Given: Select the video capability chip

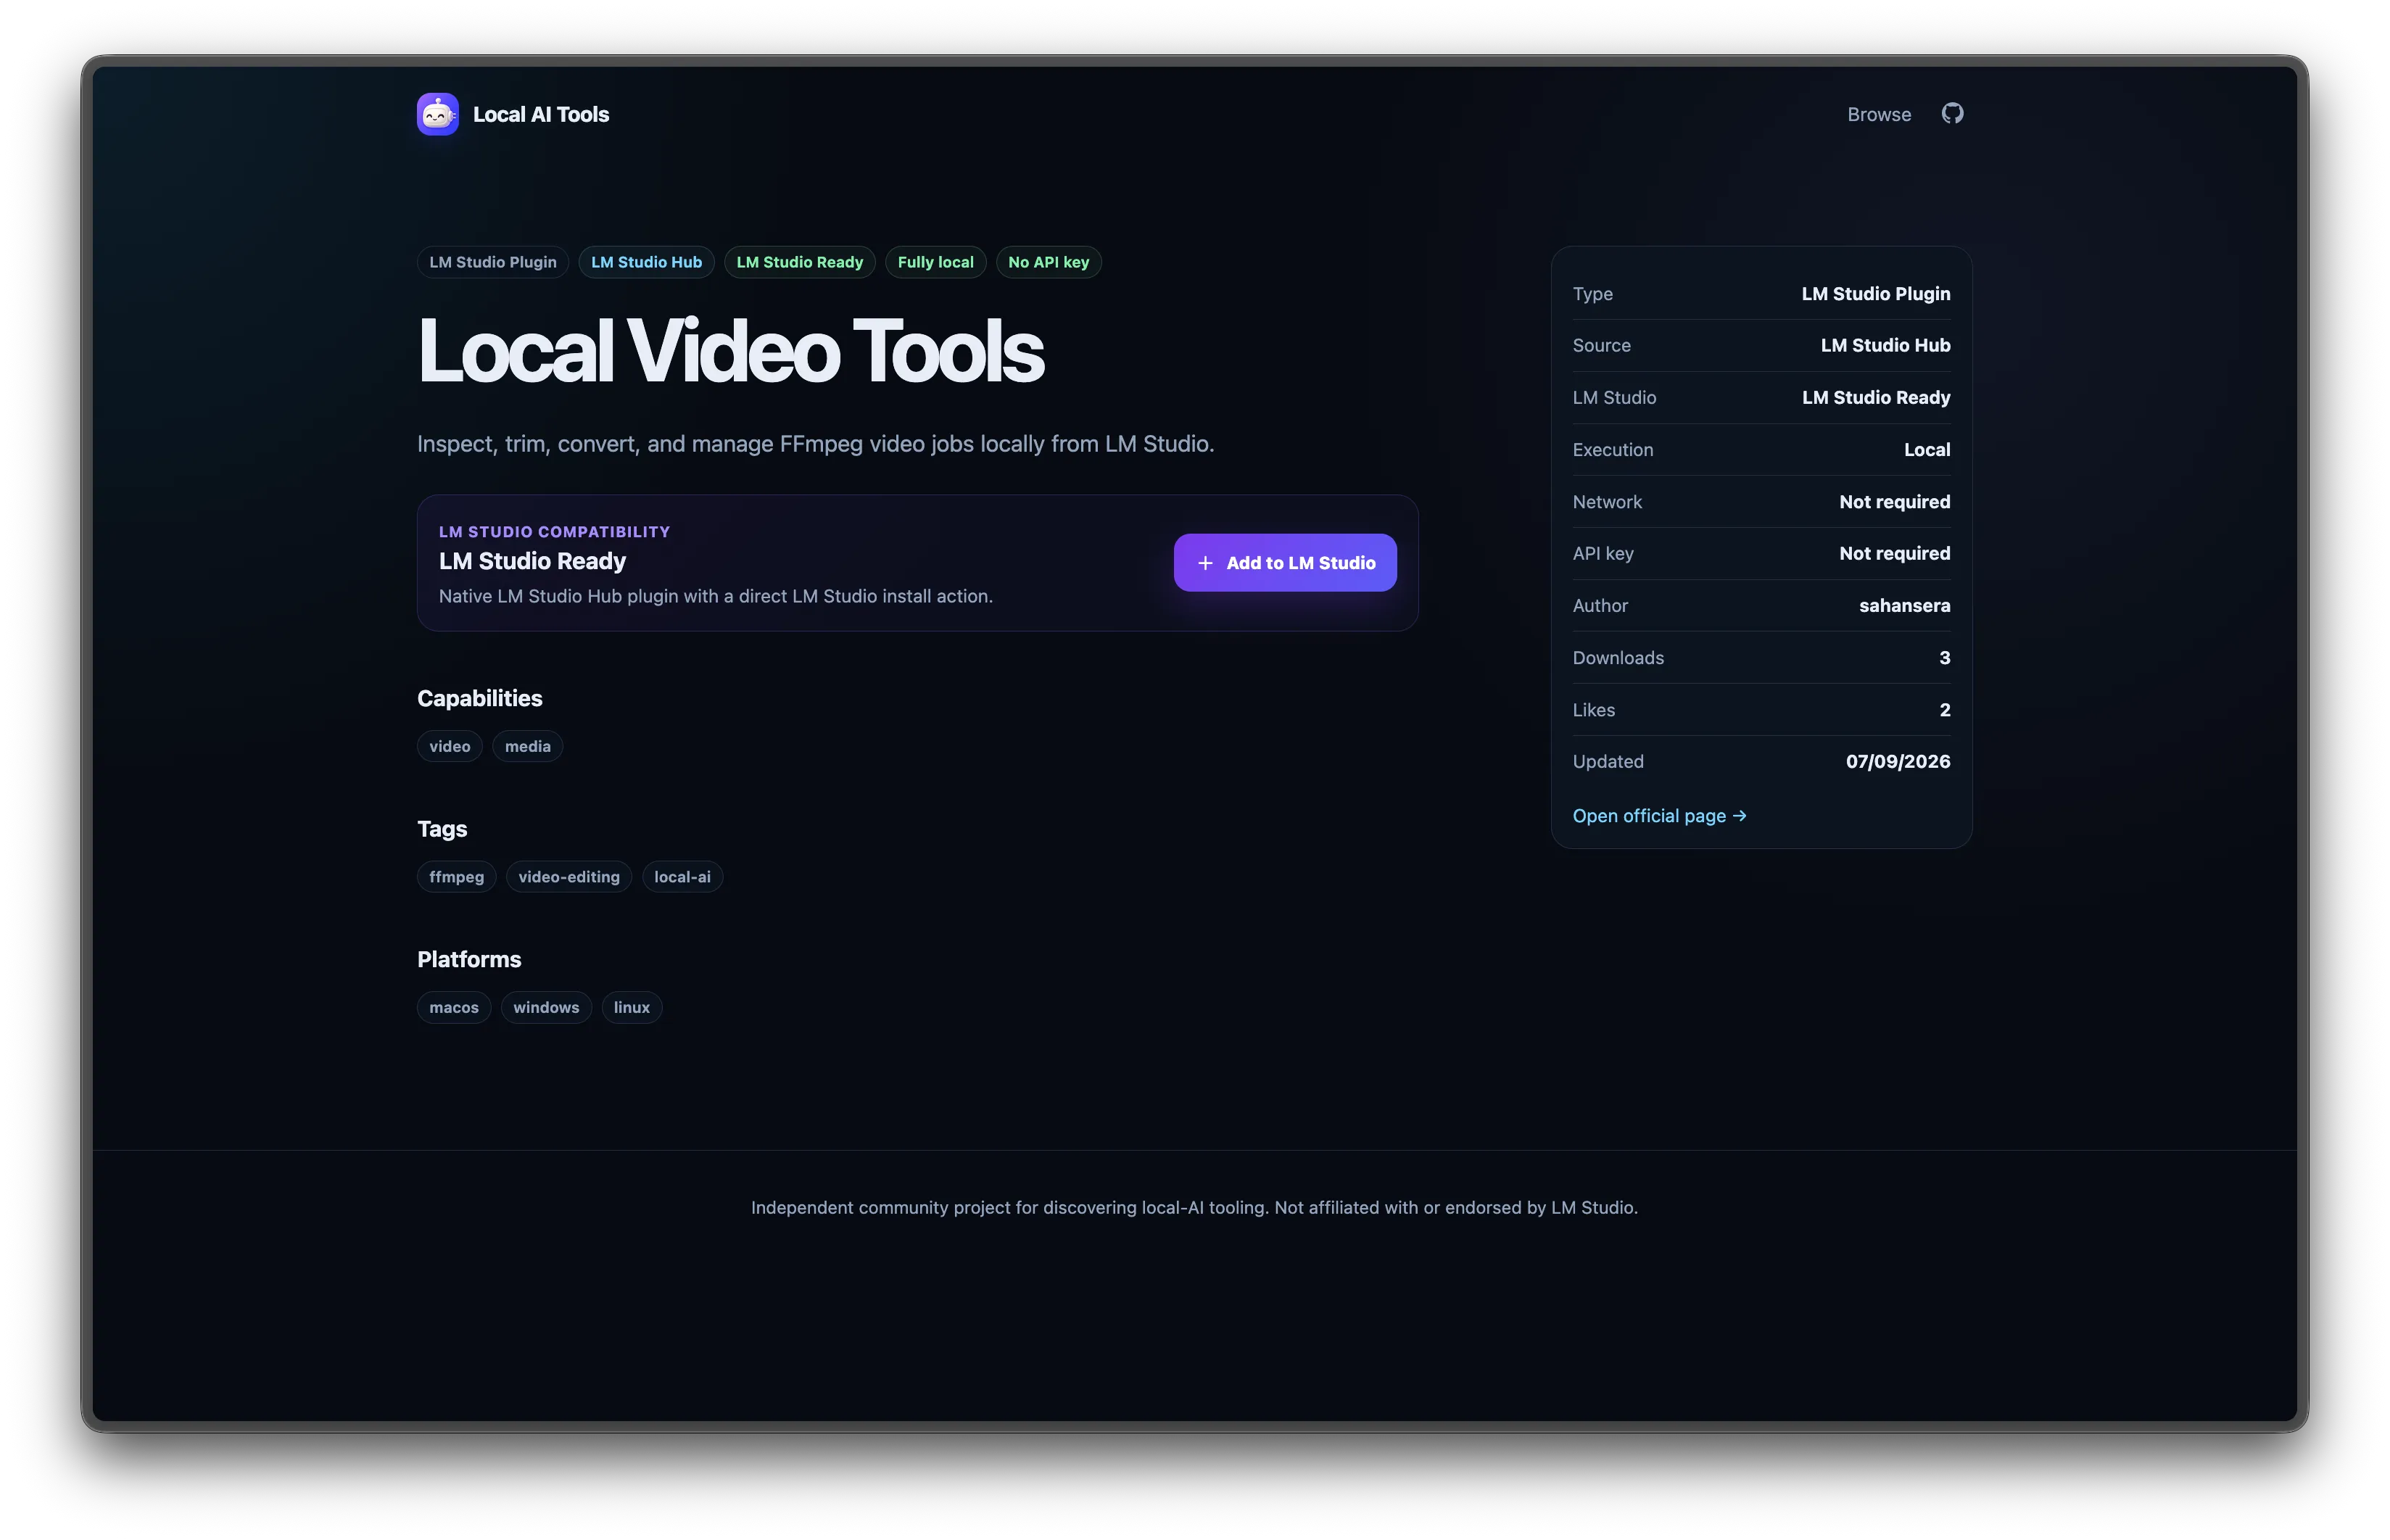Looking at the screenshot, I should (449, 746).
